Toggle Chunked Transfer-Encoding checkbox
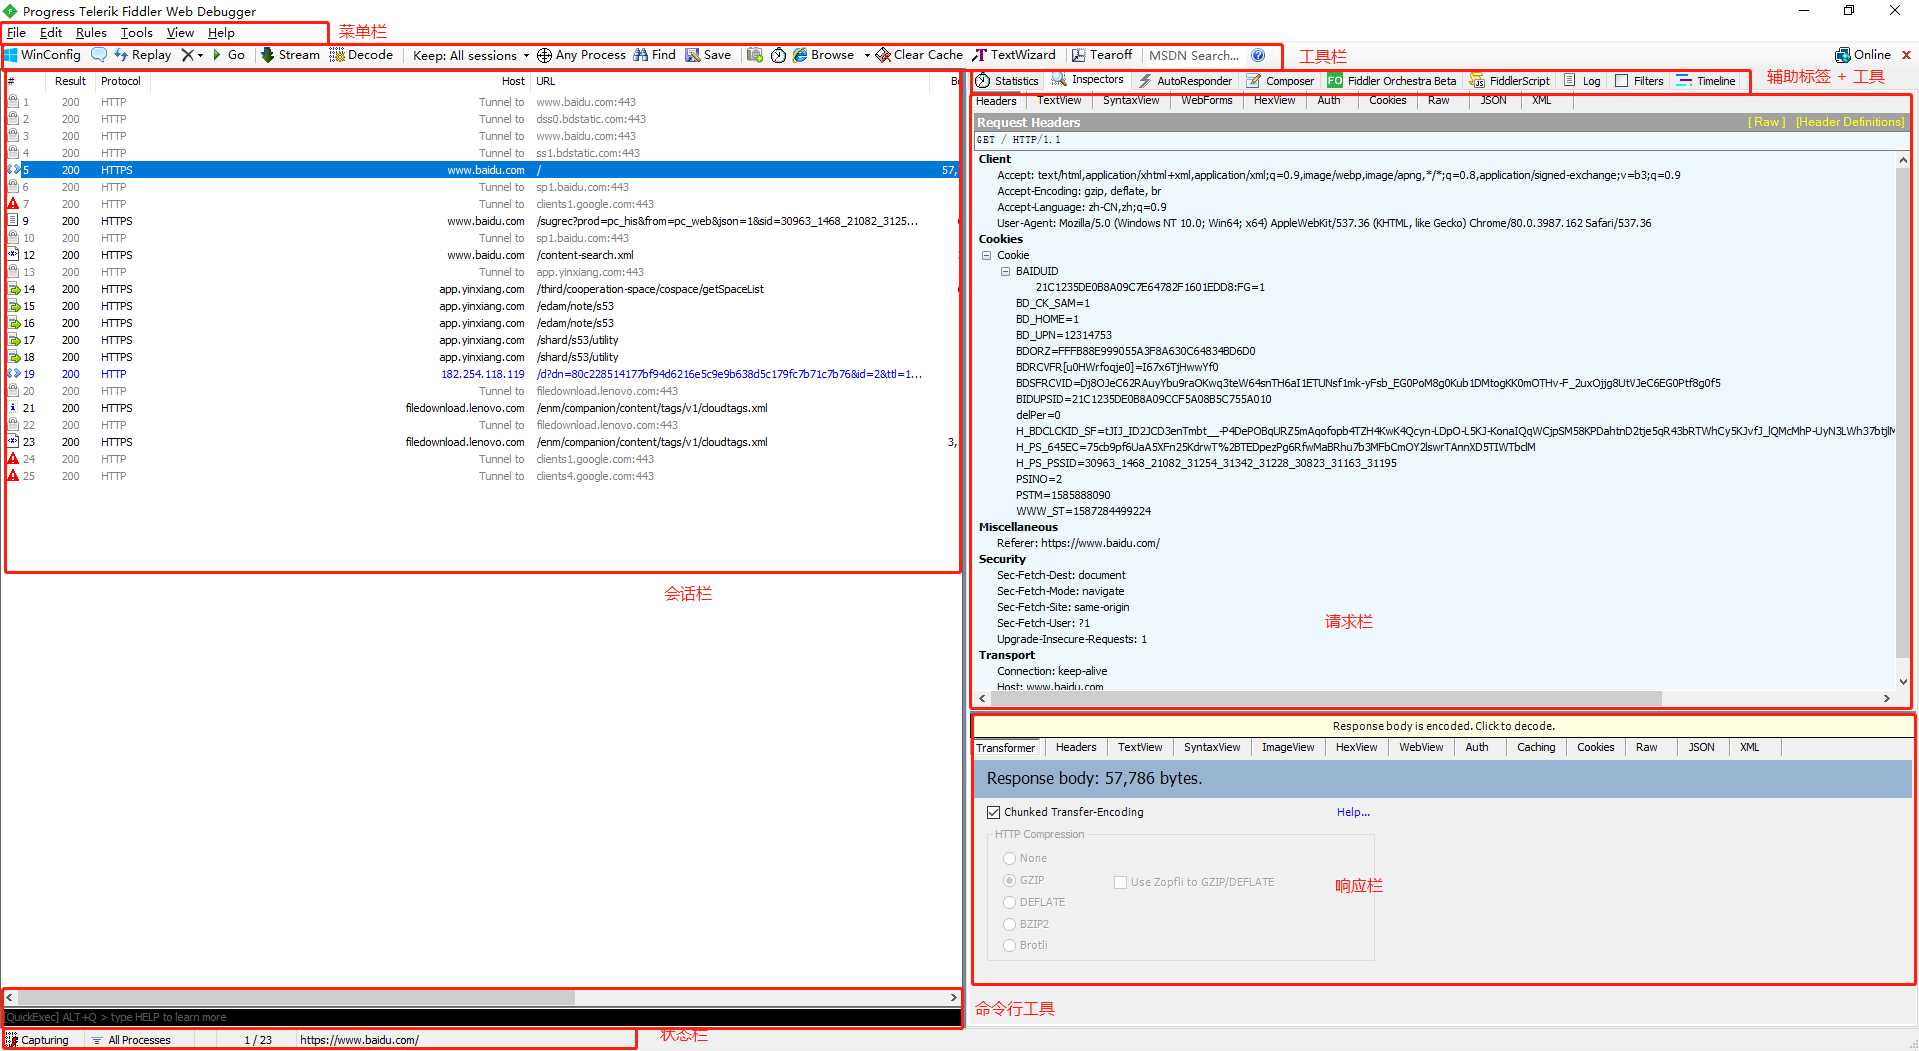This screenshot has width=1919, height=1051. 993,812
